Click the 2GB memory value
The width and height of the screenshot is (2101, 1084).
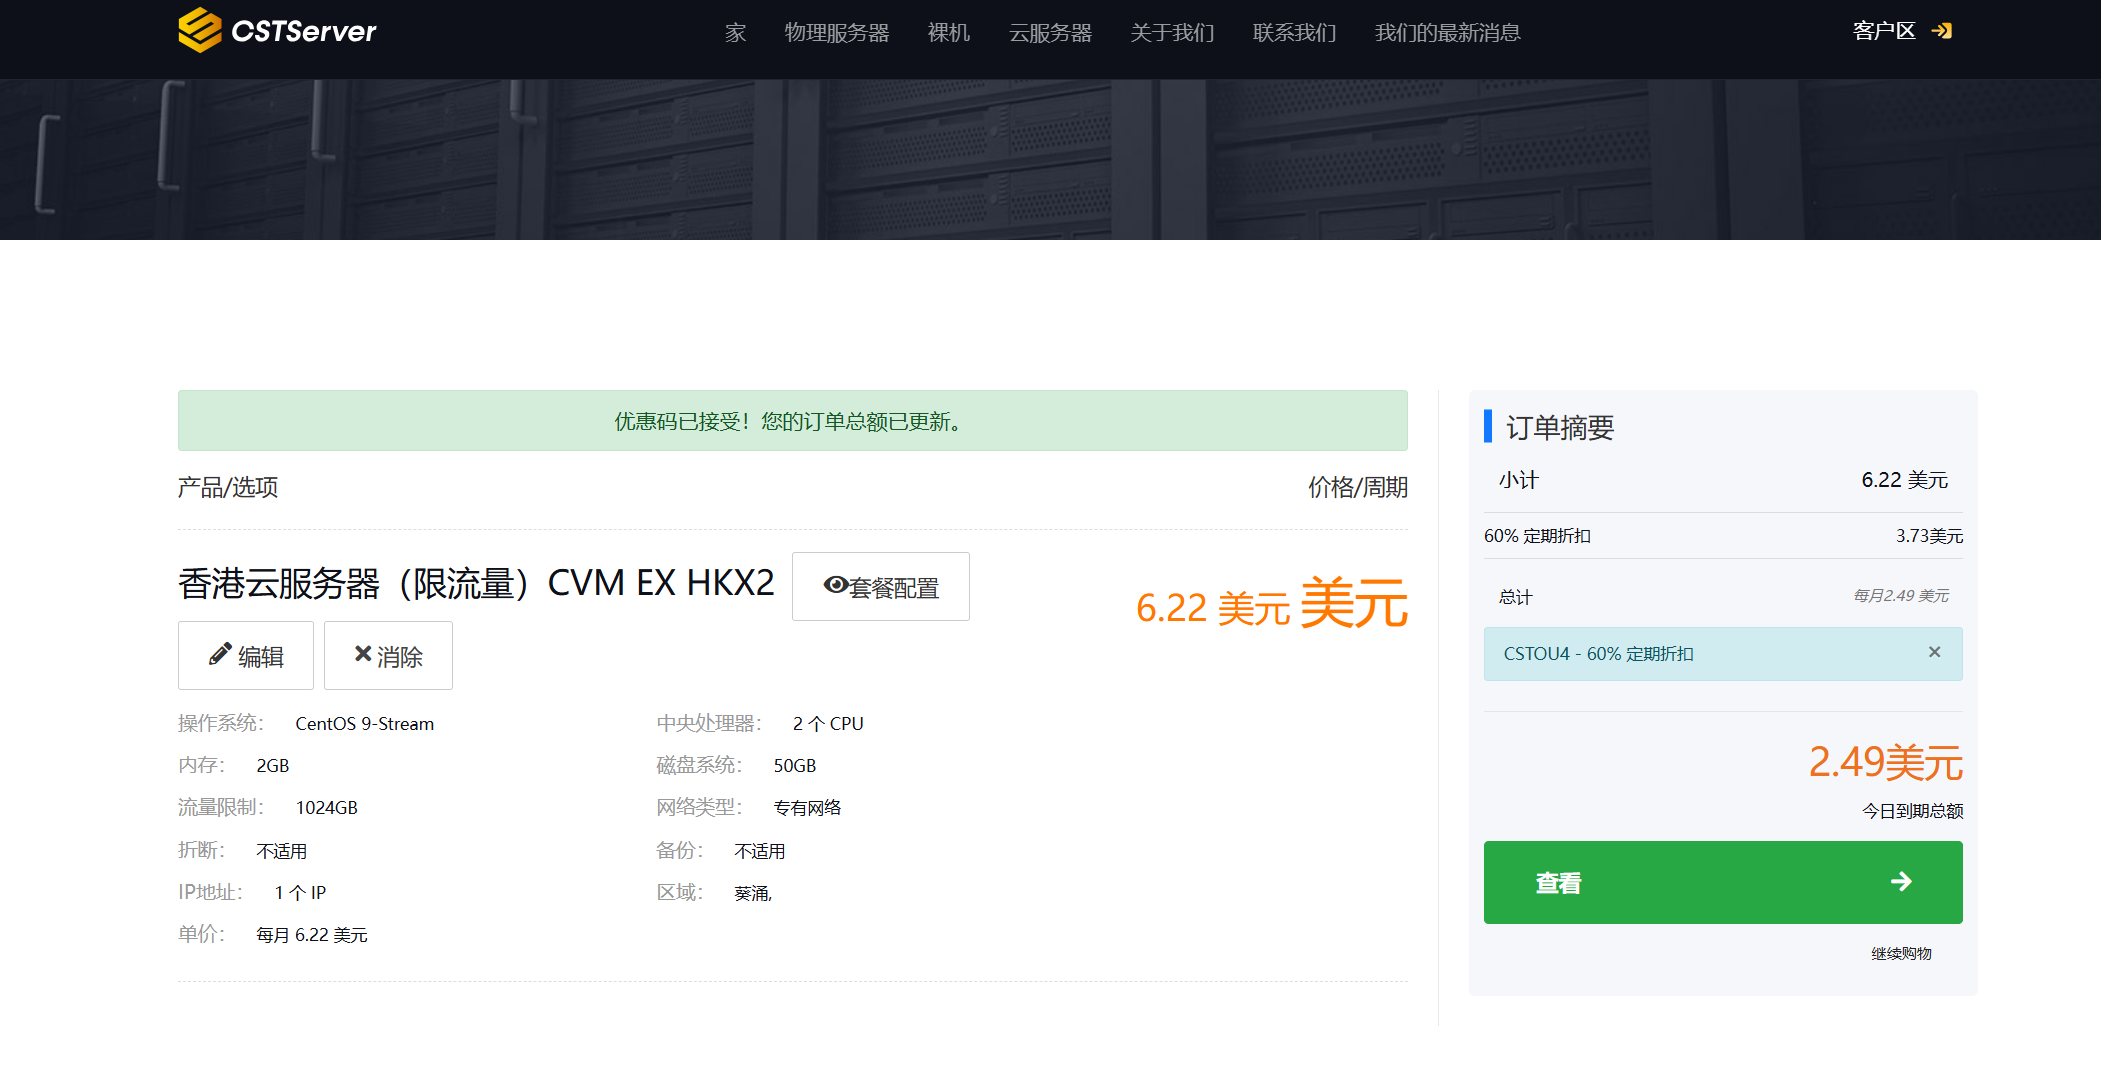click(272, 766)
